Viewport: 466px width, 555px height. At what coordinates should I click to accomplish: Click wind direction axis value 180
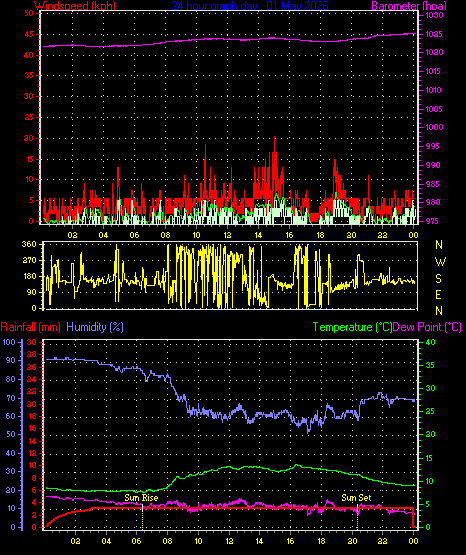click(29, 276)
